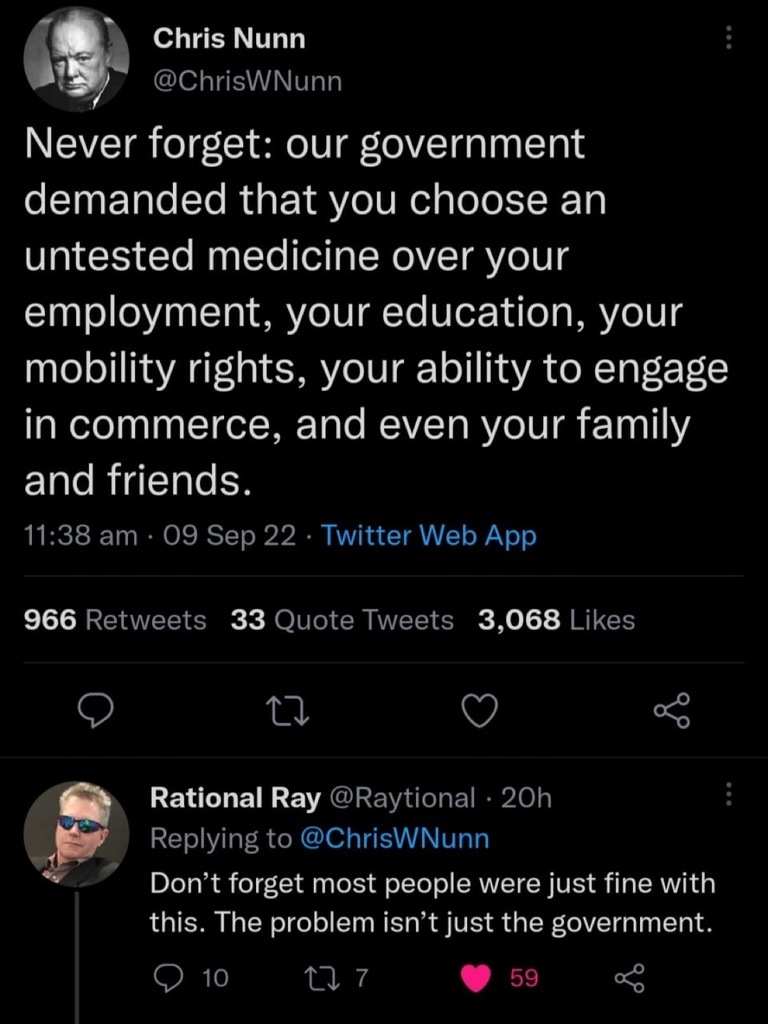Reply to Rational Ray's comment
Viewport: 768px width, 1024px height.
pyautogui.click(x=164, y=979)
